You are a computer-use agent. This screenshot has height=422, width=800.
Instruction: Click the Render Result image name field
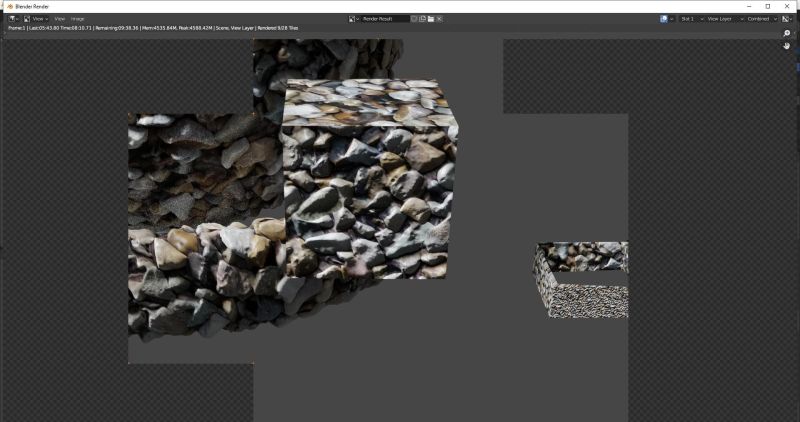(x=385, y=19)
